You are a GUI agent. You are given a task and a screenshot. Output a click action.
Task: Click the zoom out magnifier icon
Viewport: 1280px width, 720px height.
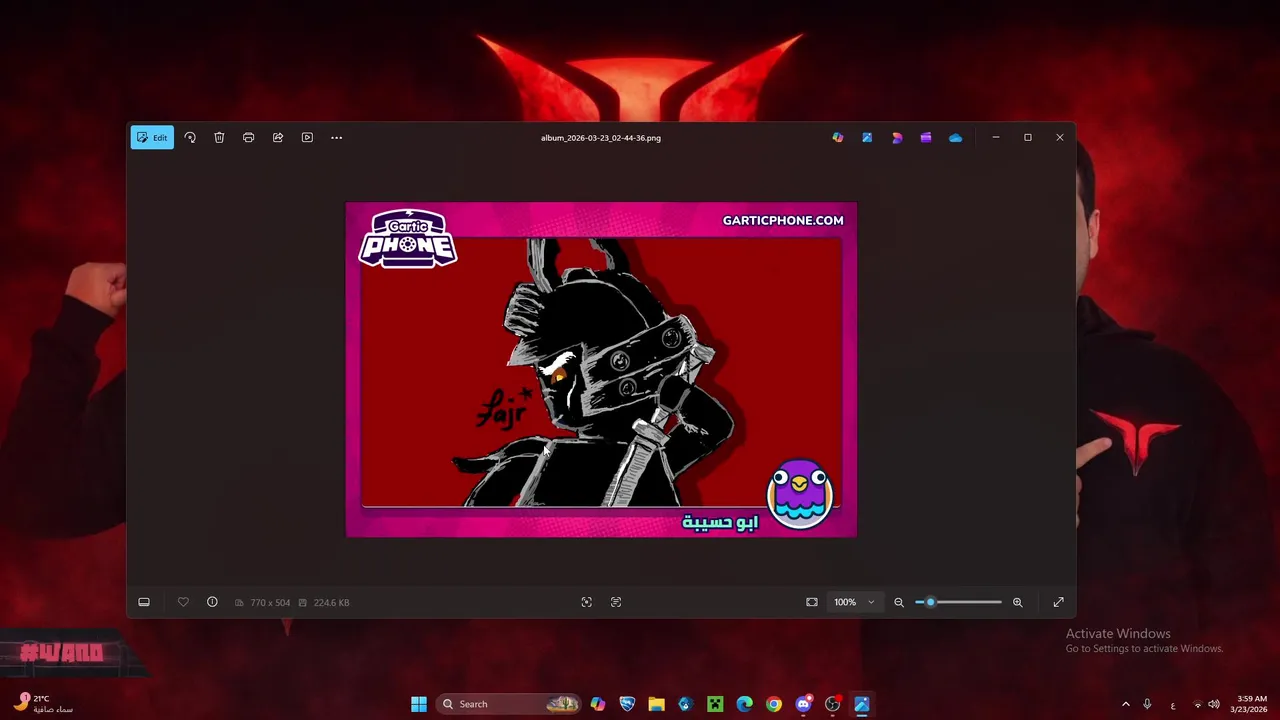click(899, 602)
